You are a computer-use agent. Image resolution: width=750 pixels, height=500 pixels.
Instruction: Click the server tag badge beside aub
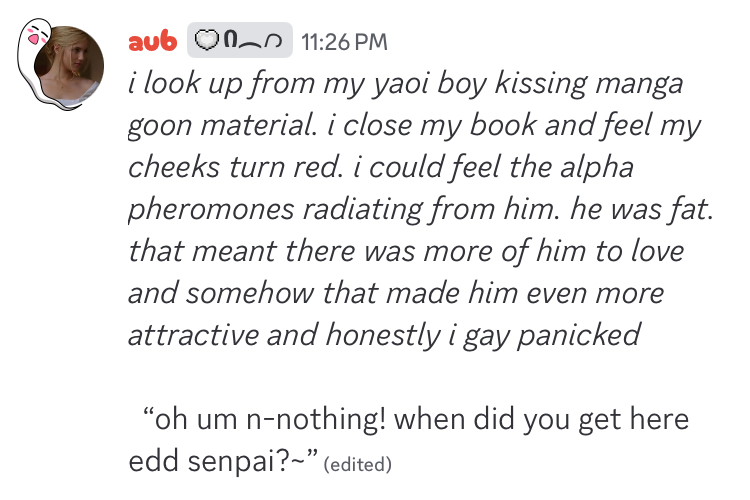[239, 41]
